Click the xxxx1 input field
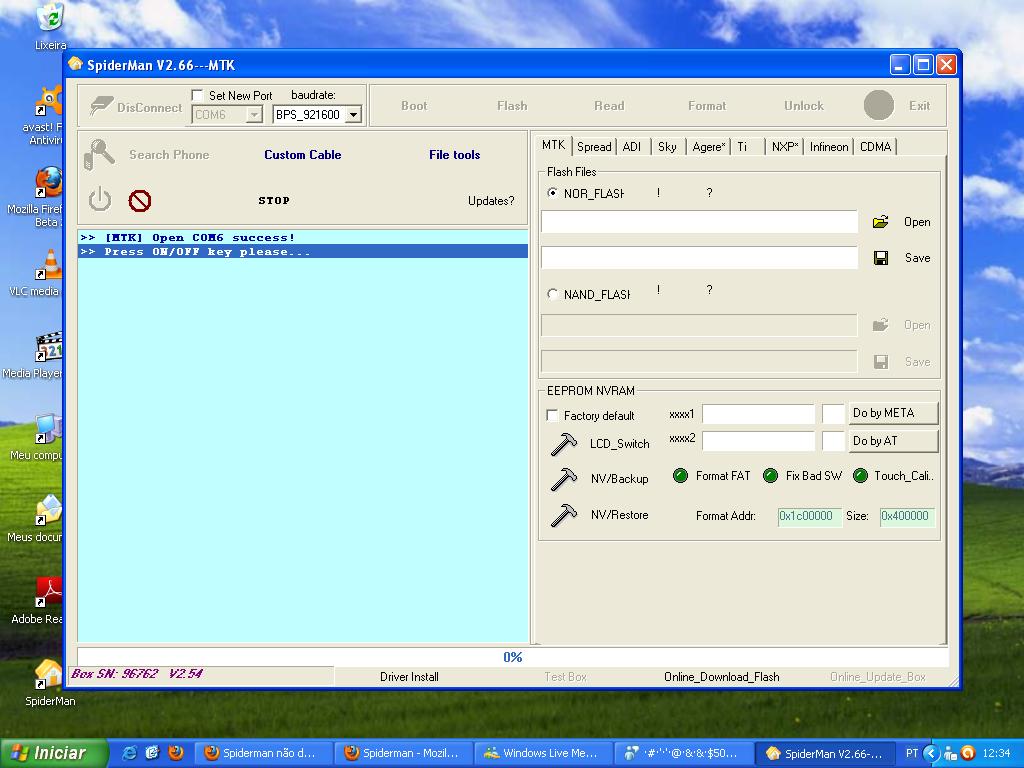 tap(758, 414)
